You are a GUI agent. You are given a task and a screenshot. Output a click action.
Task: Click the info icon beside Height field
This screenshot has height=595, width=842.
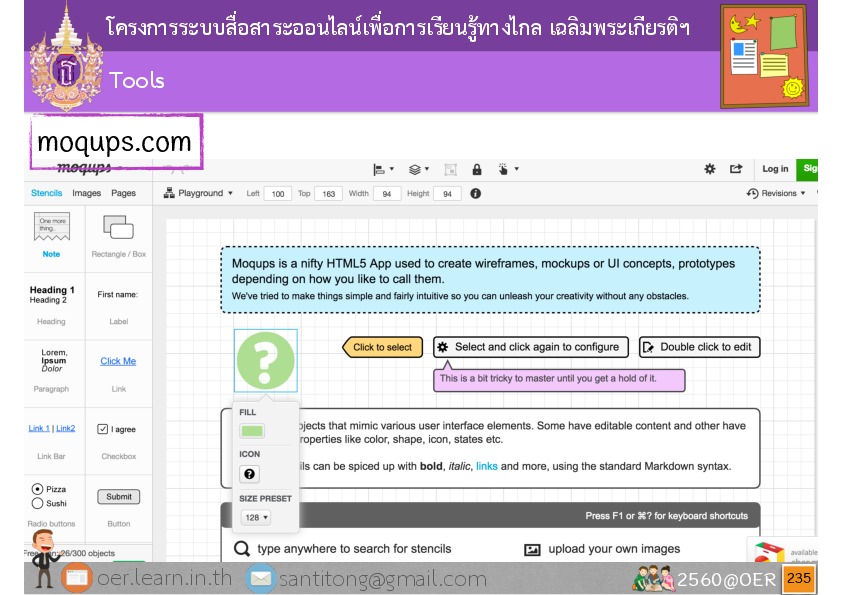tap(476, 193)
